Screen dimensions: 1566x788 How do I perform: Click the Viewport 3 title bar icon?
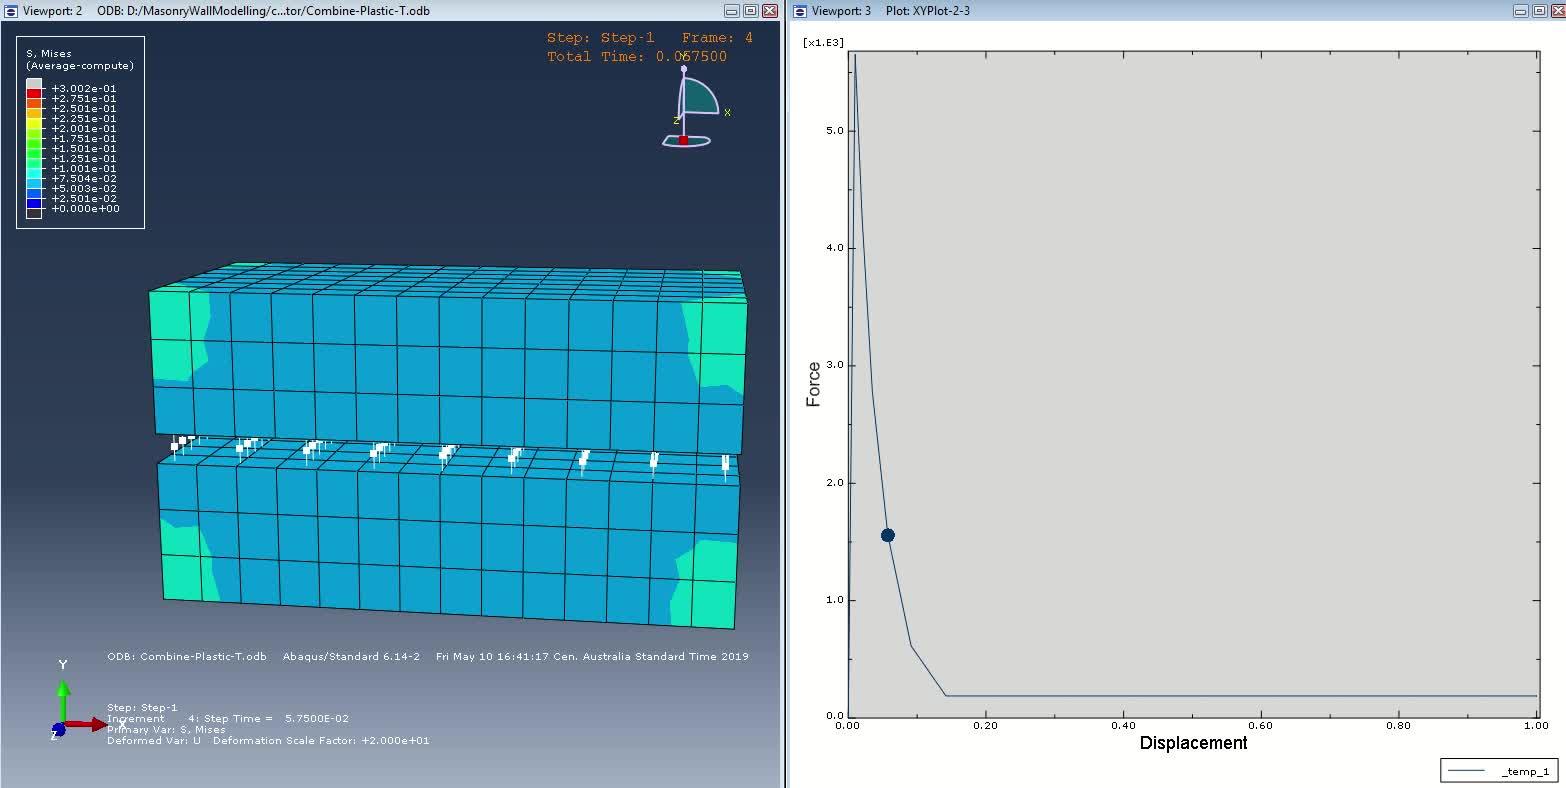tap(799, 10)
